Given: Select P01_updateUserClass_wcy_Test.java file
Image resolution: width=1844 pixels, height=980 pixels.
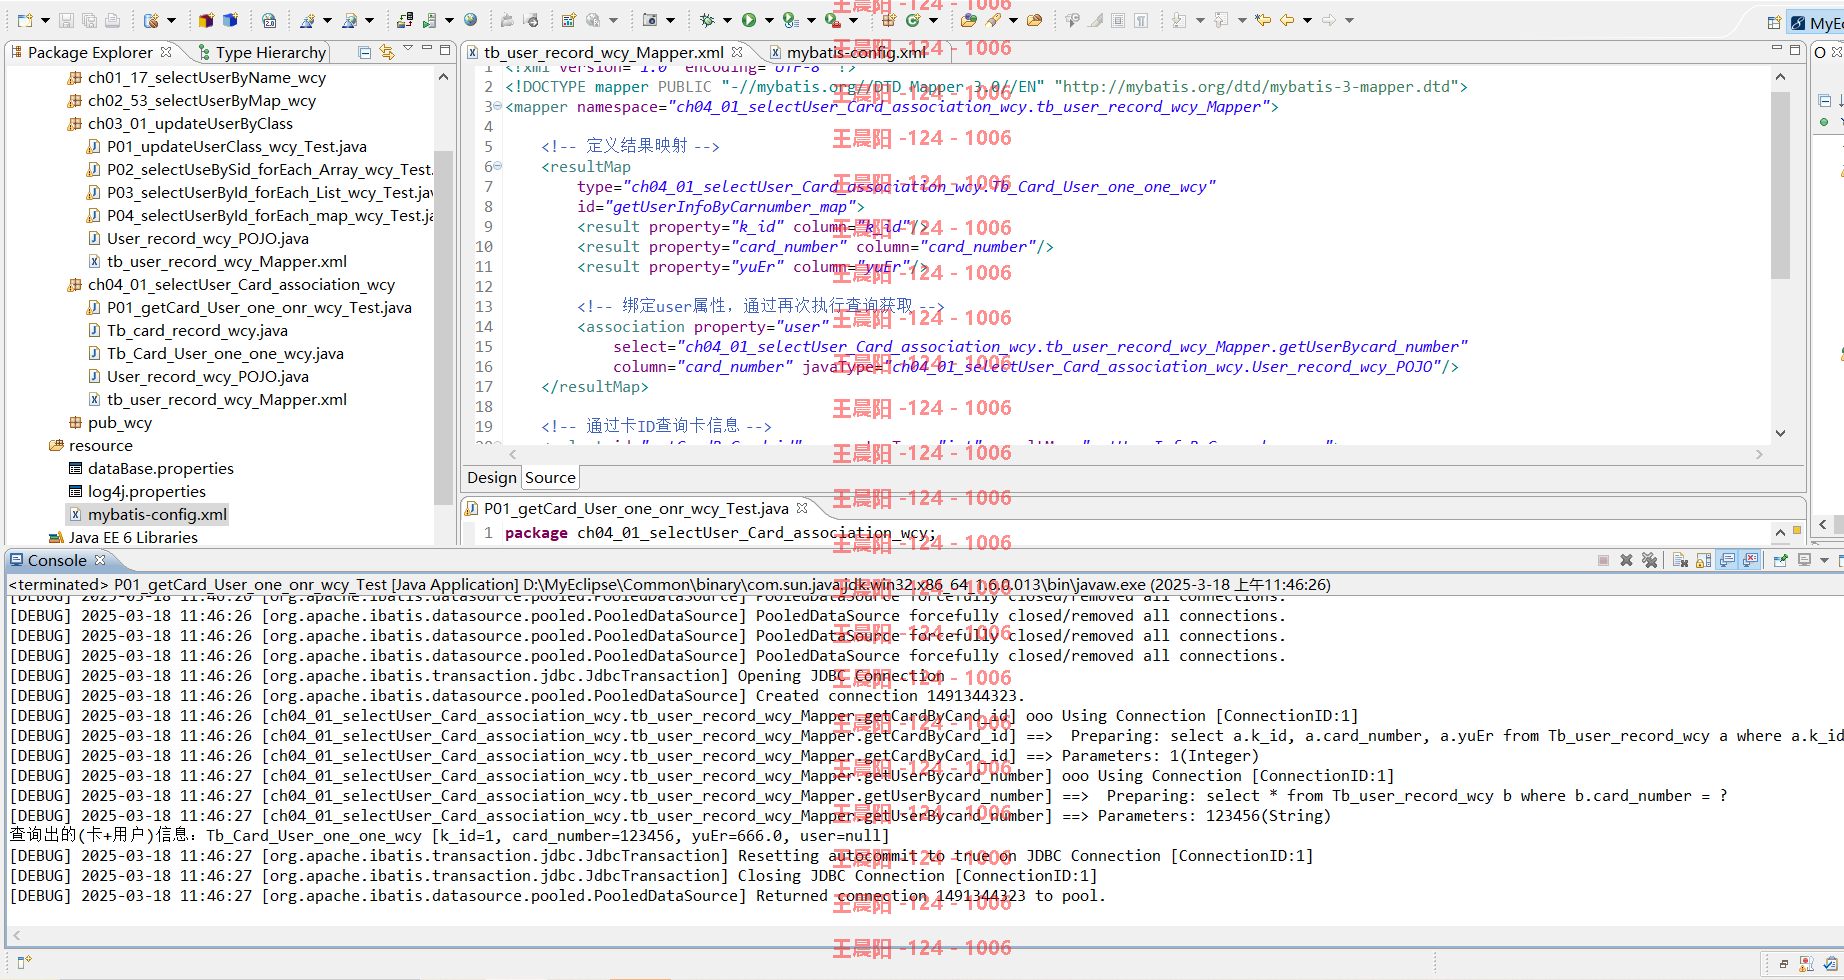Looking at the screenshot, I should [x=236, y=146].
